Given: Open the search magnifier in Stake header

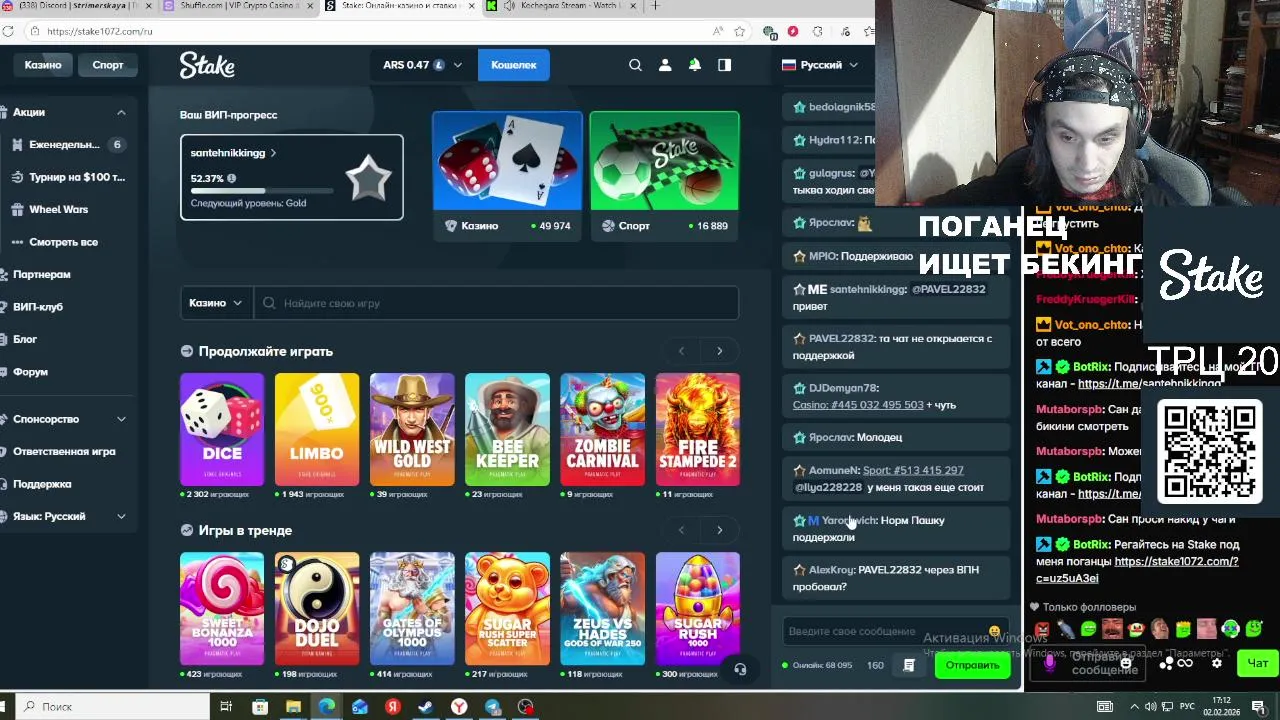Looking at the screenshot, I should click(635, 65).
